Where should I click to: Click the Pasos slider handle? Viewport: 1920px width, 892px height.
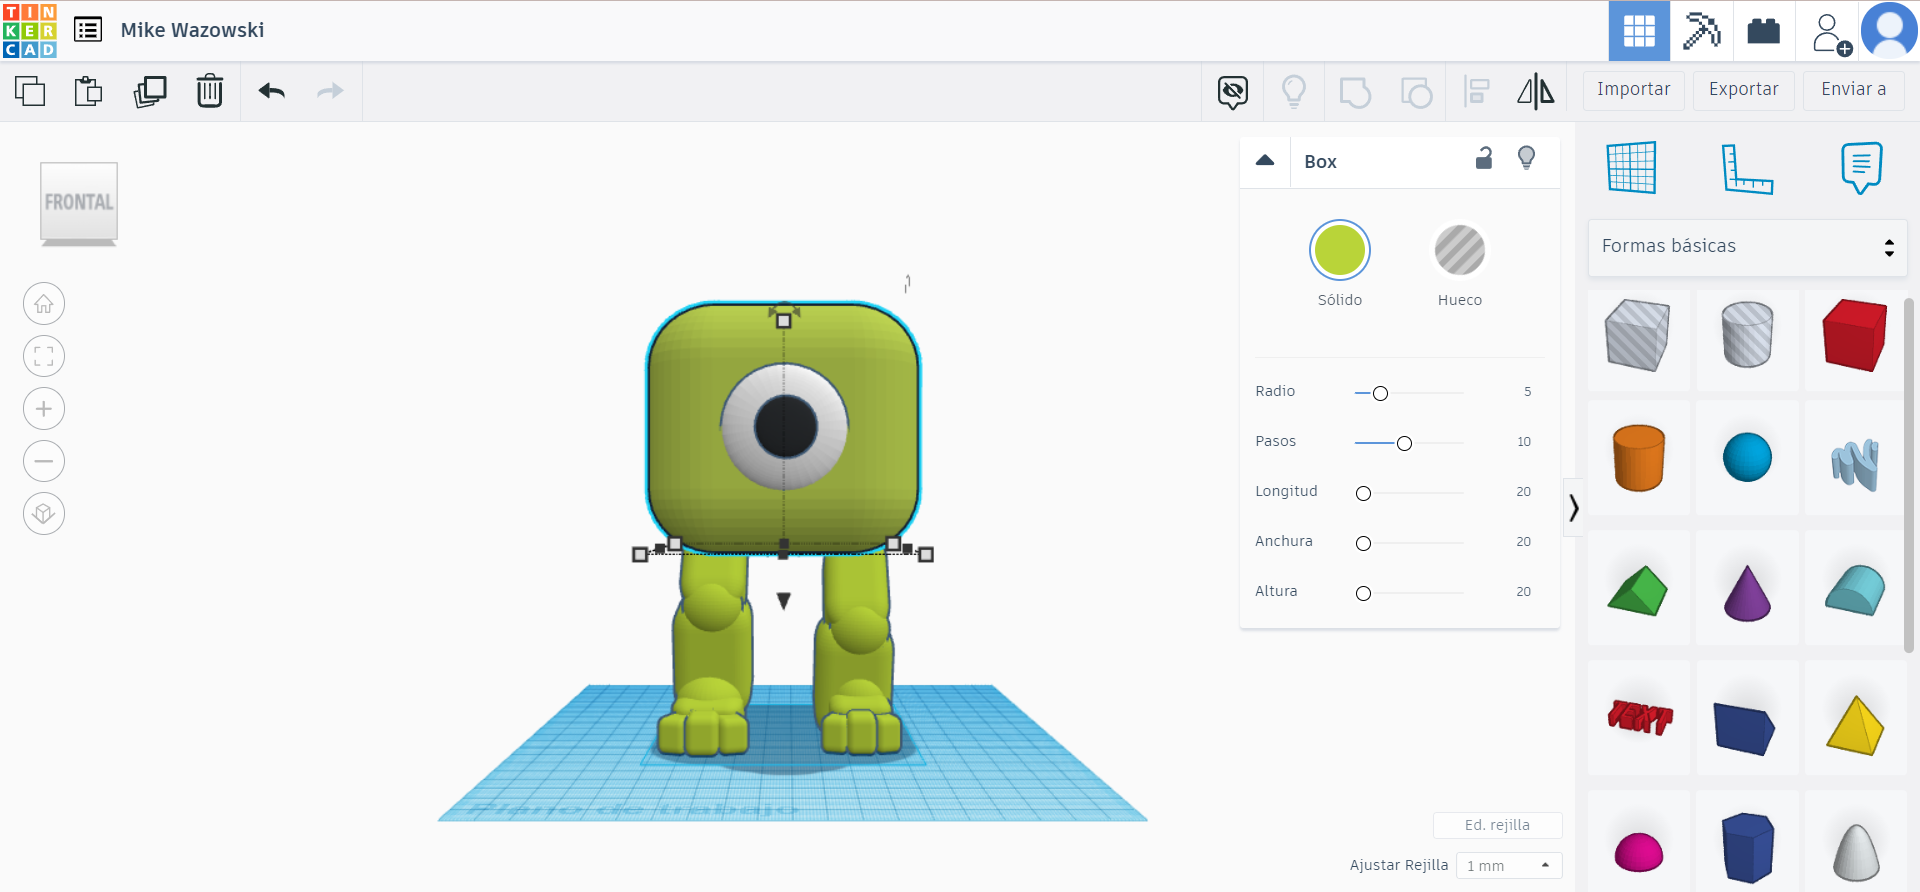click(1405, 444)
